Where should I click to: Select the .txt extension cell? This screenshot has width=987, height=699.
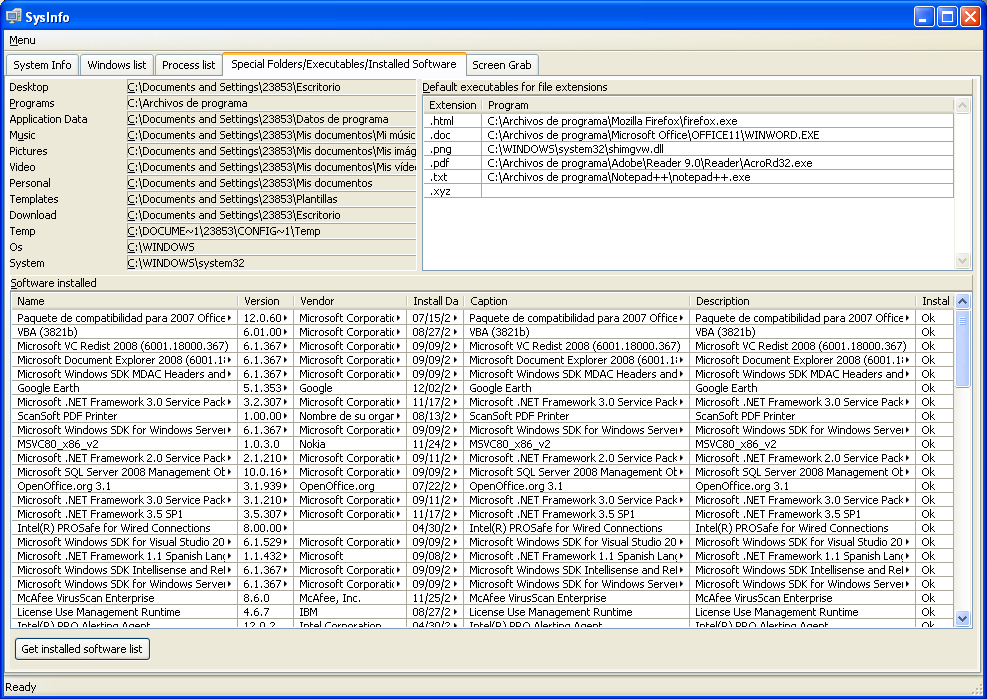click(x=453, y=177)
